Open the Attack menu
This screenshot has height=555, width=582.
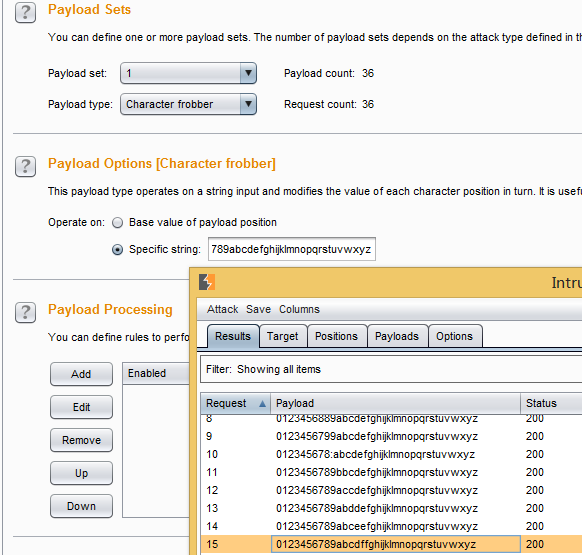[x=222, y=309]
